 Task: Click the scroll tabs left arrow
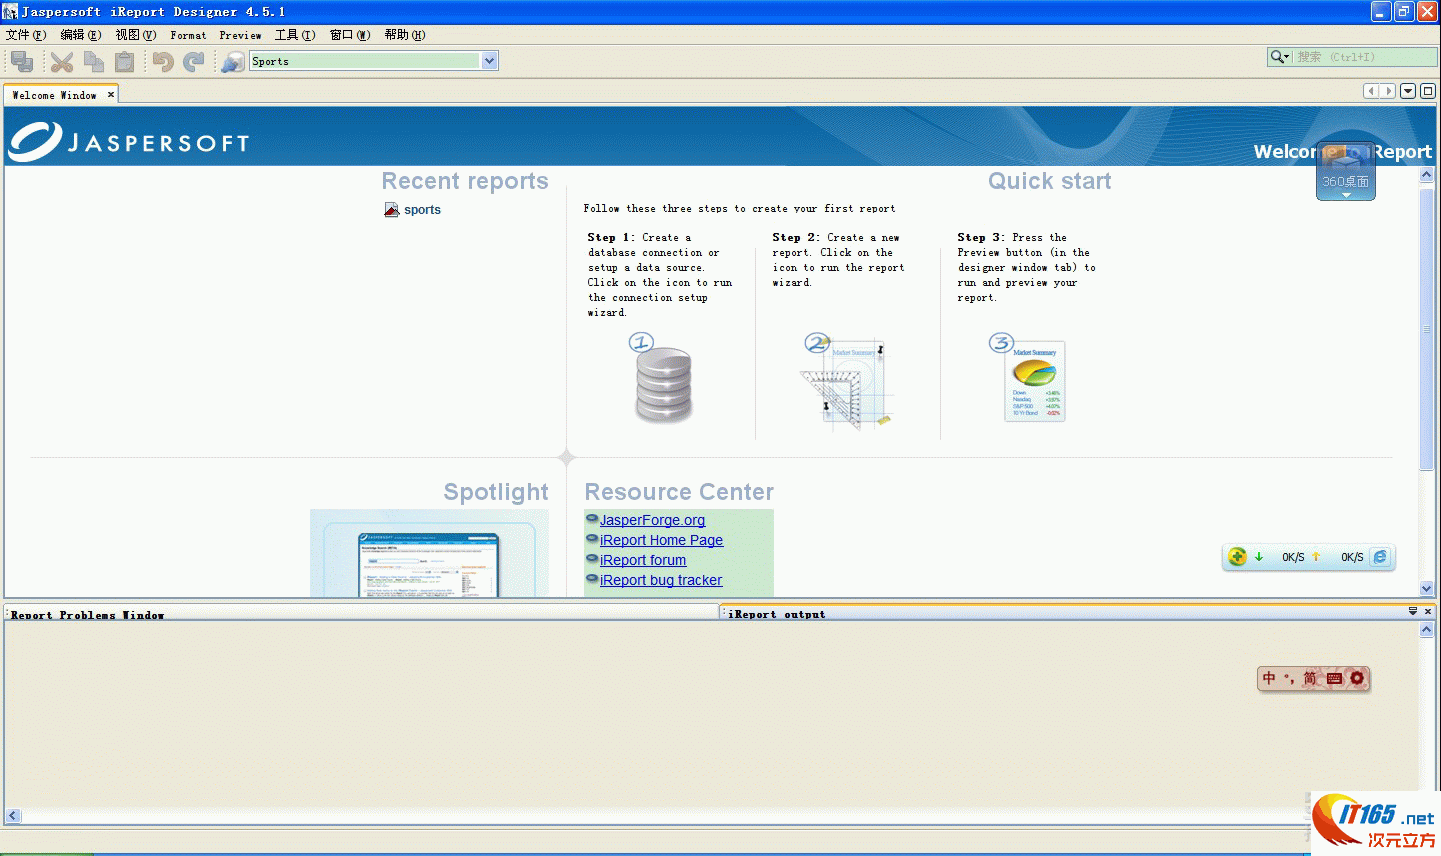pyautogui.click(x=1371, y=91)
